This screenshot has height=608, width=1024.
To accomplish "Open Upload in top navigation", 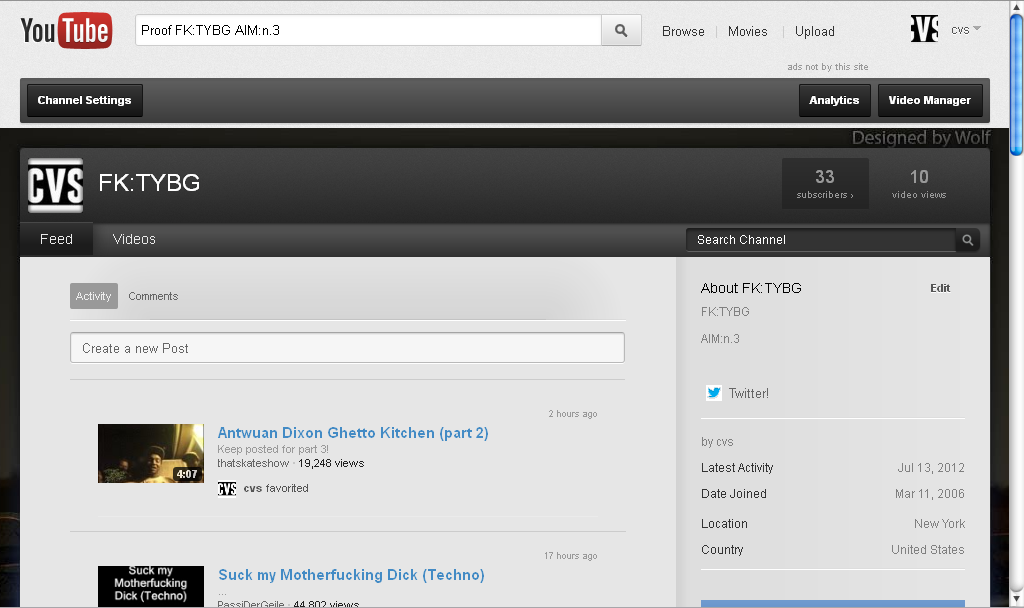I will 814,31.
